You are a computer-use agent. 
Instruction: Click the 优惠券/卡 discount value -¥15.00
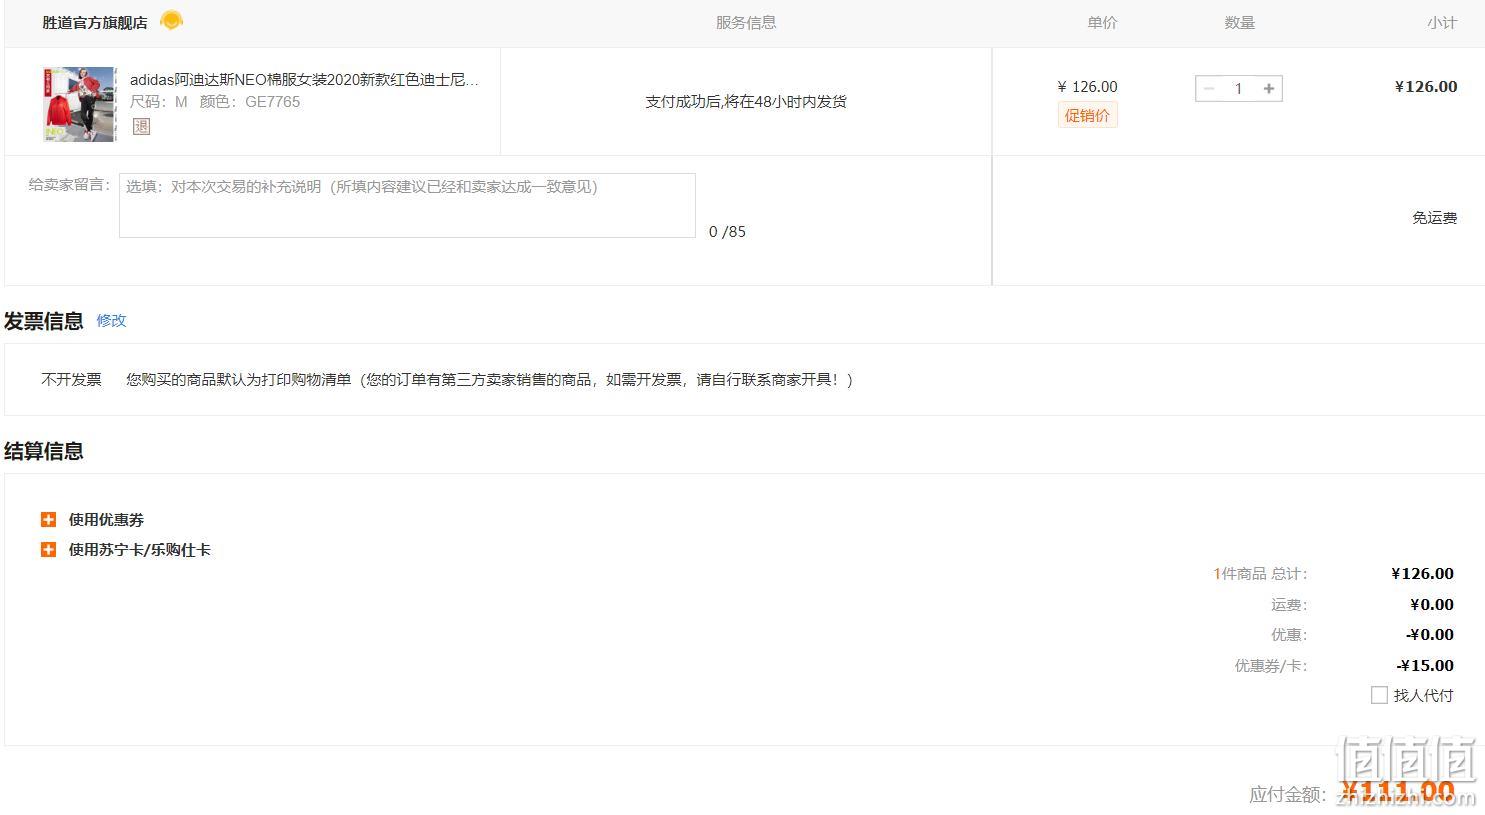1425,665
